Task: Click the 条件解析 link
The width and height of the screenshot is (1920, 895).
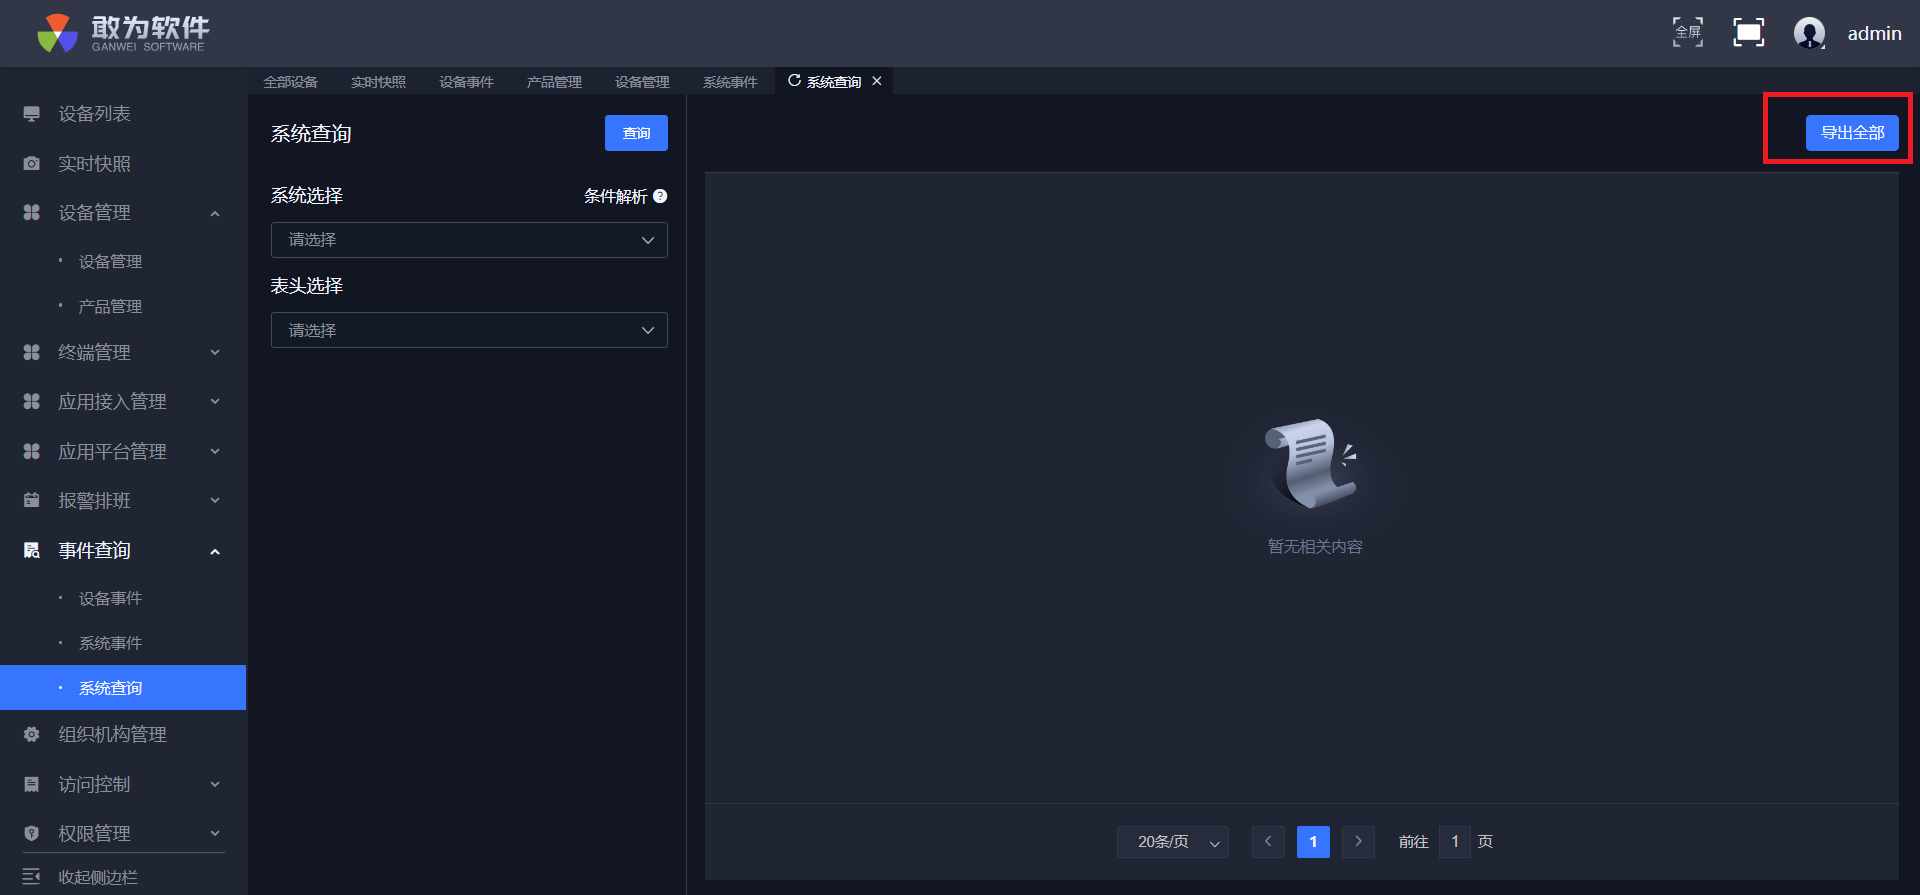Action: [616, 196]
